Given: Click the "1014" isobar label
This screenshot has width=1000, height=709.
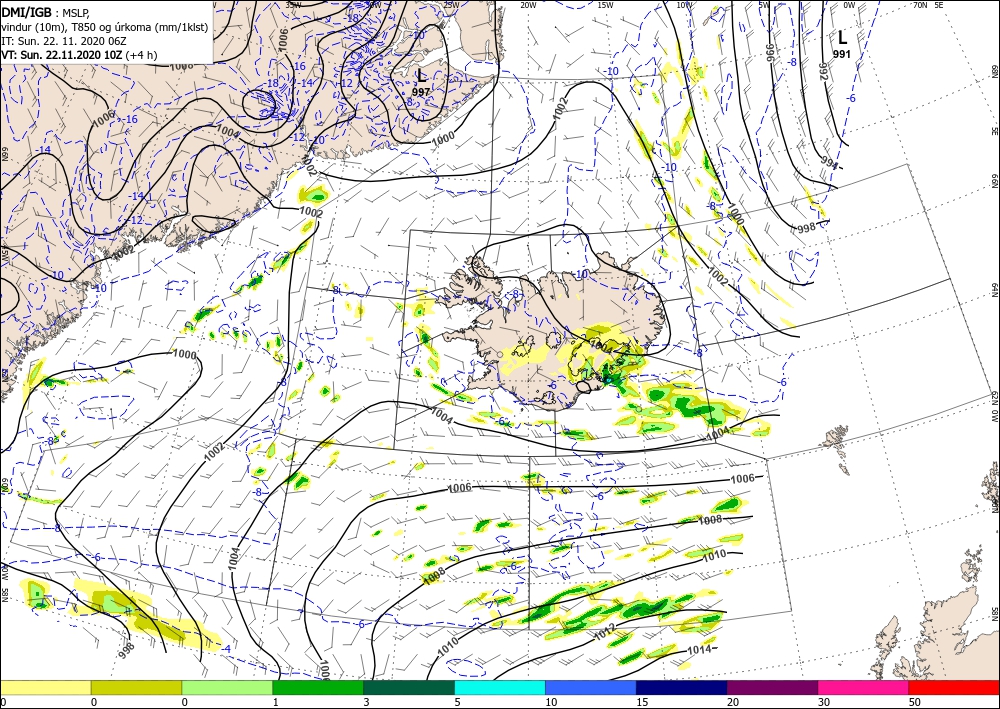Looking at the screenshot, I should 699,650.
